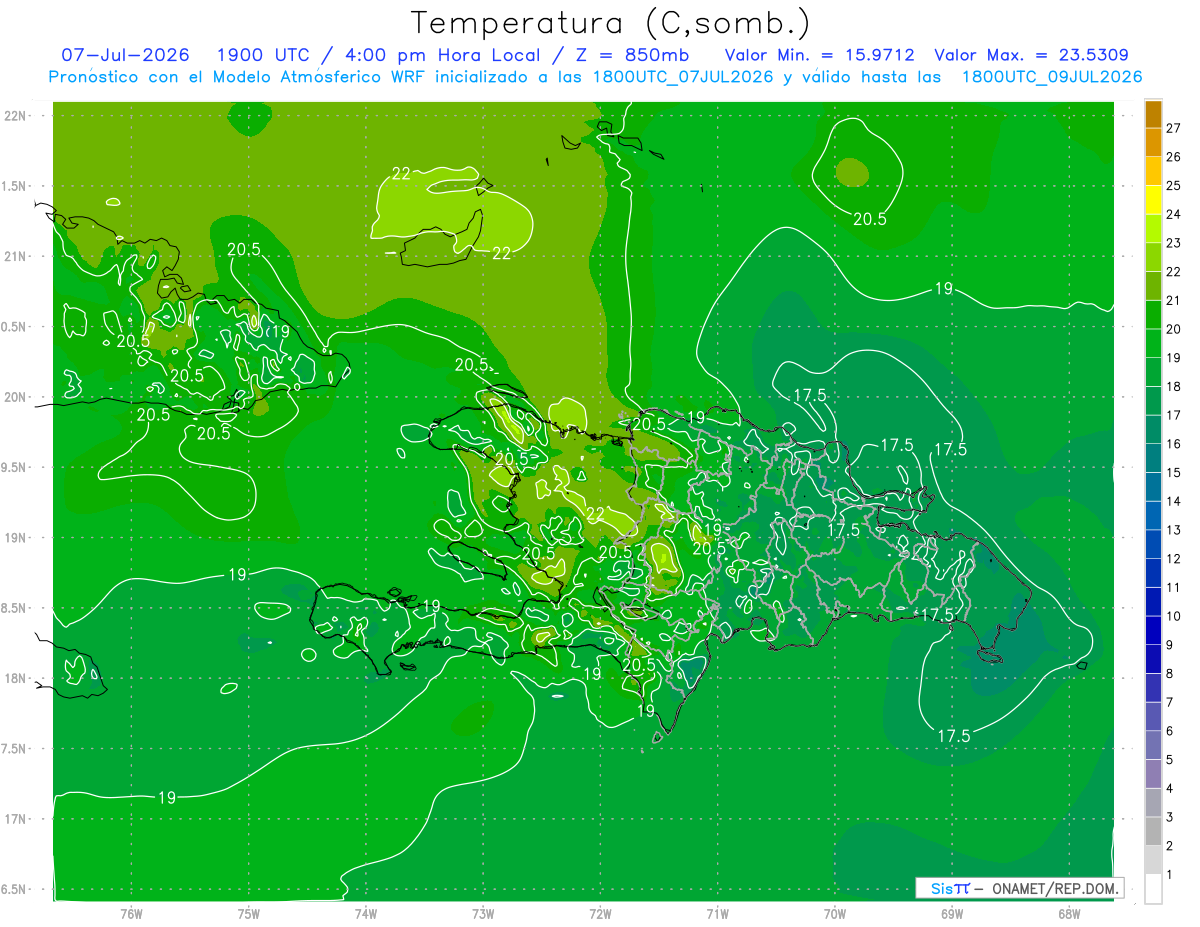Click the '22N' latitude axis label
1200x927 pixels.
click(15, 115)
